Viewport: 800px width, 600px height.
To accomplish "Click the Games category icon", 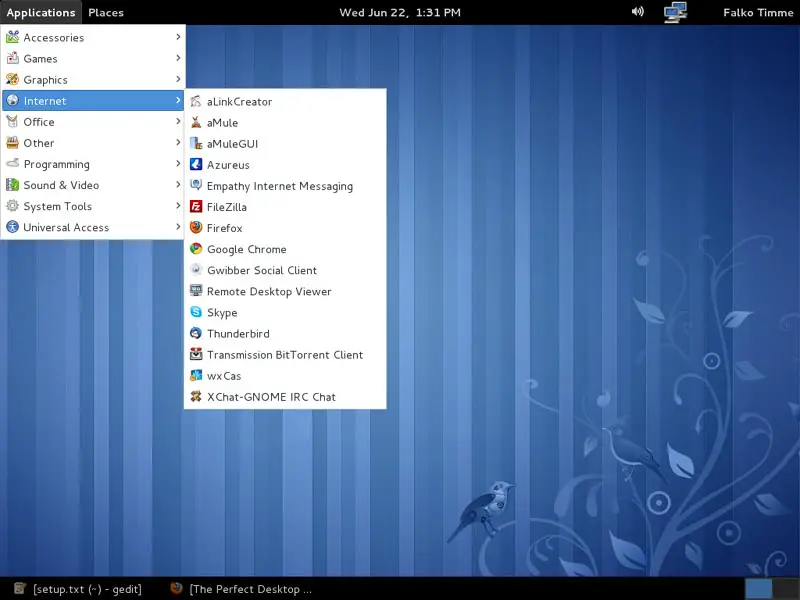I will tap(13, 58).
